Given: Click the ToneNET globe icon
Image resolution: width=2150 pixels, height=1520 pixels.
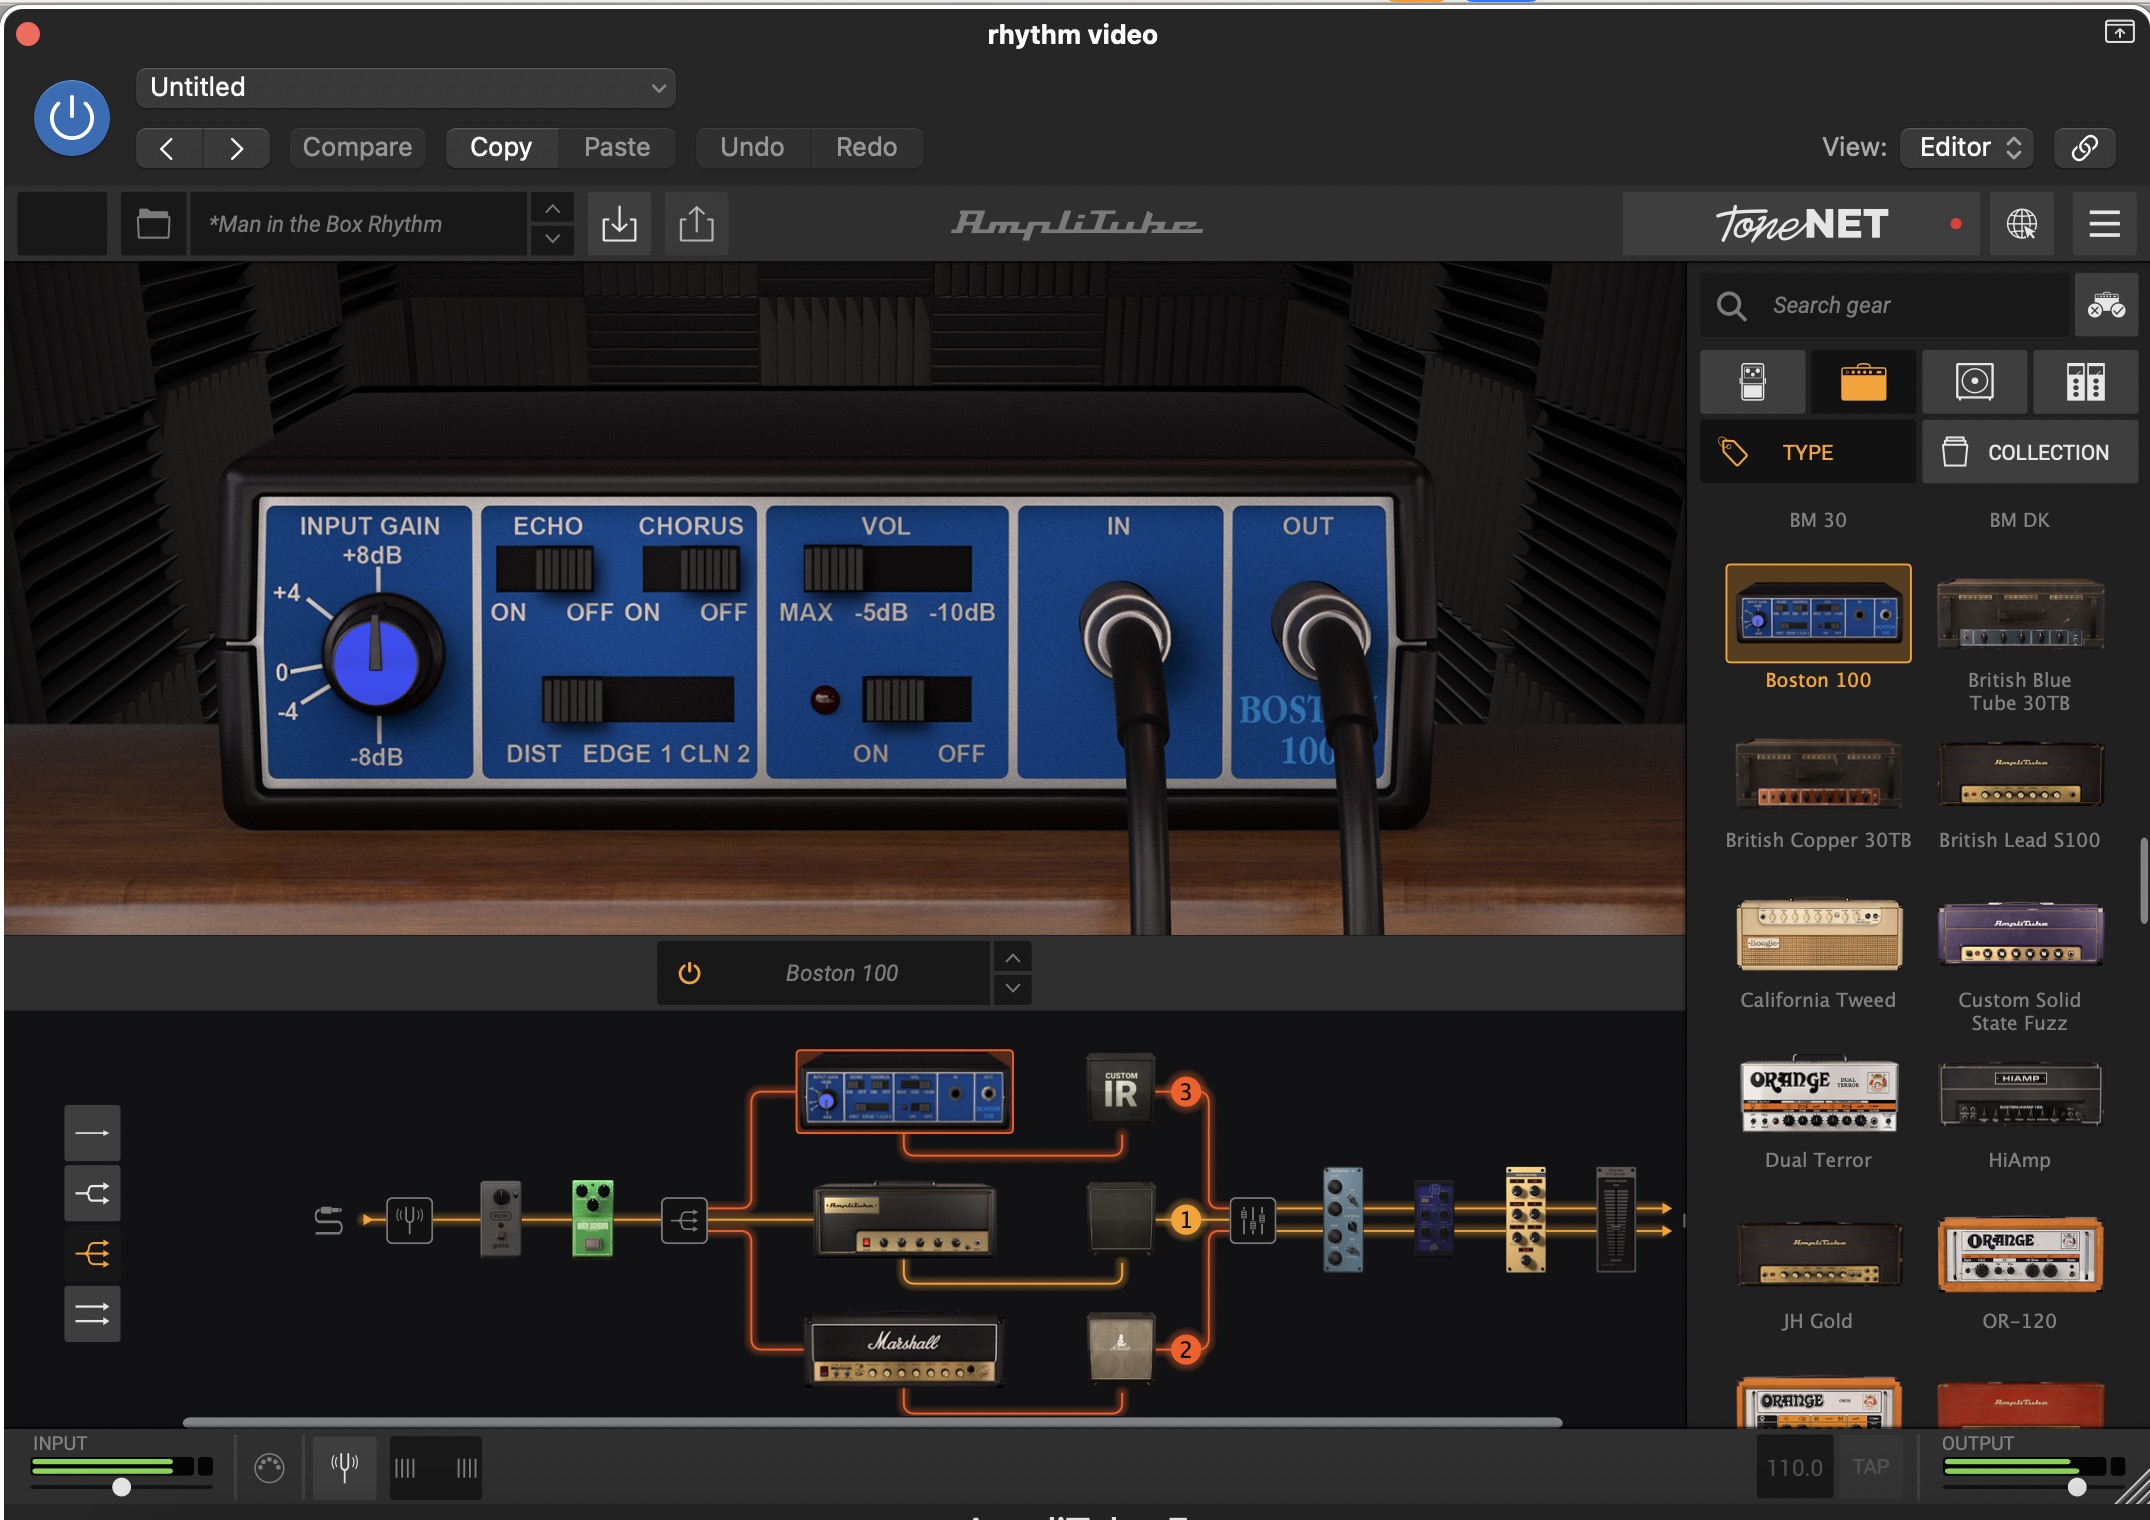Looking at the screenshot, I should 2021,224.
